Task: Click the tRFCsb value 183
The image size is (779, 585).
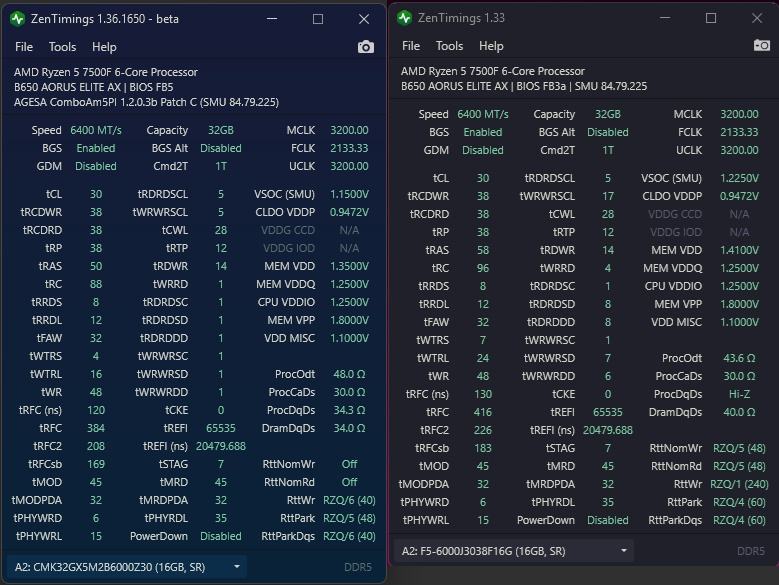Action: pos(483,448)
